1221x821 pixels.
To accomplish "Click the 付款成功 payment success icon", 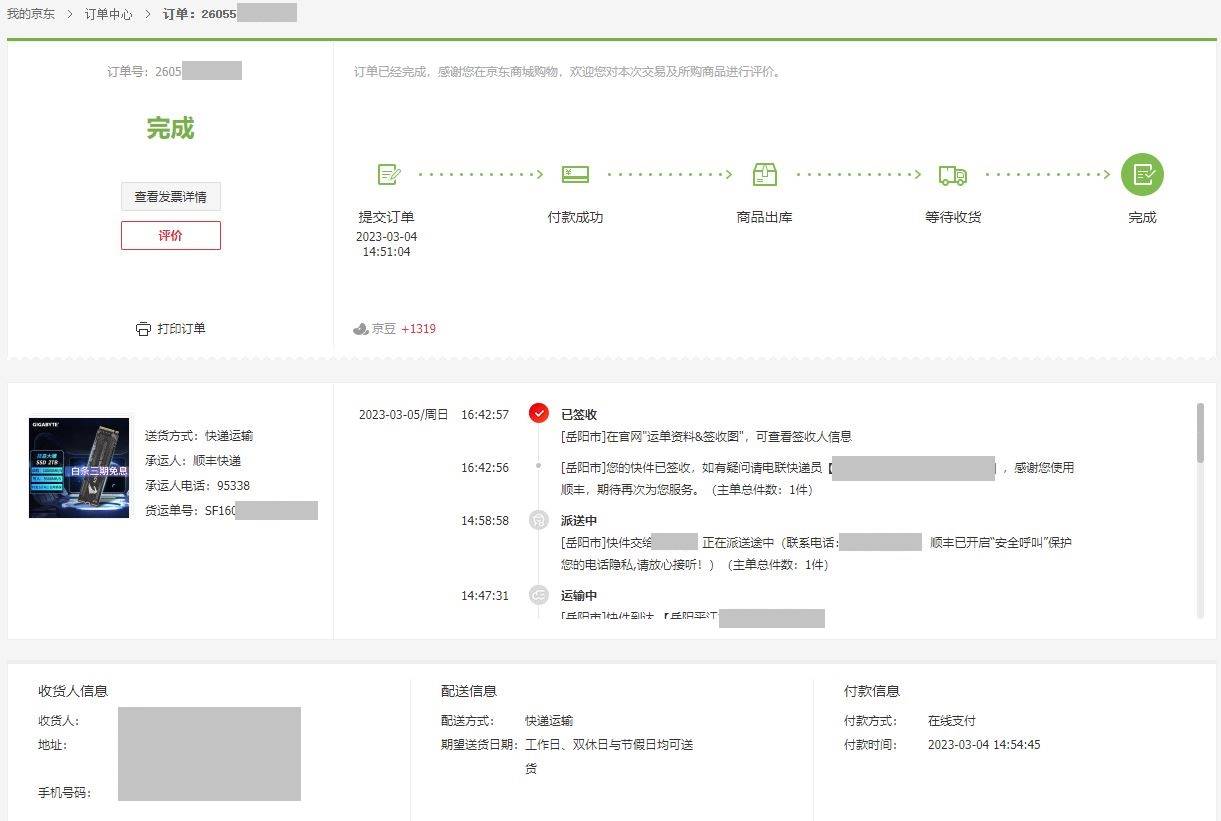I will pyautogui.click(x=575, y=173).
